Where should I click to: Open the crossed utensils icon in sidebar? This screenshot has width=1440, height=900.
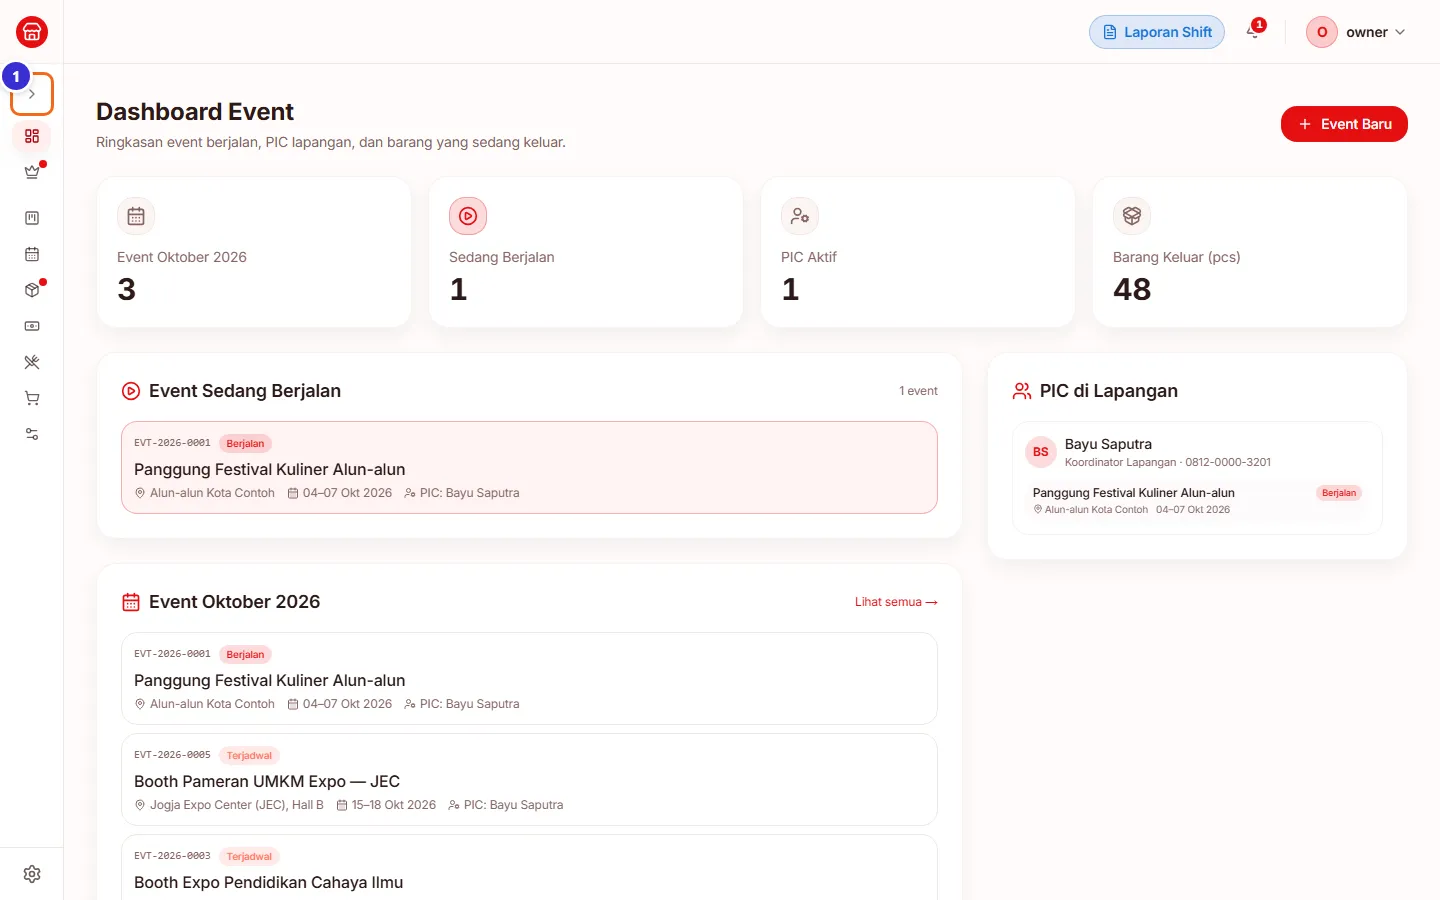coord(32,362)
